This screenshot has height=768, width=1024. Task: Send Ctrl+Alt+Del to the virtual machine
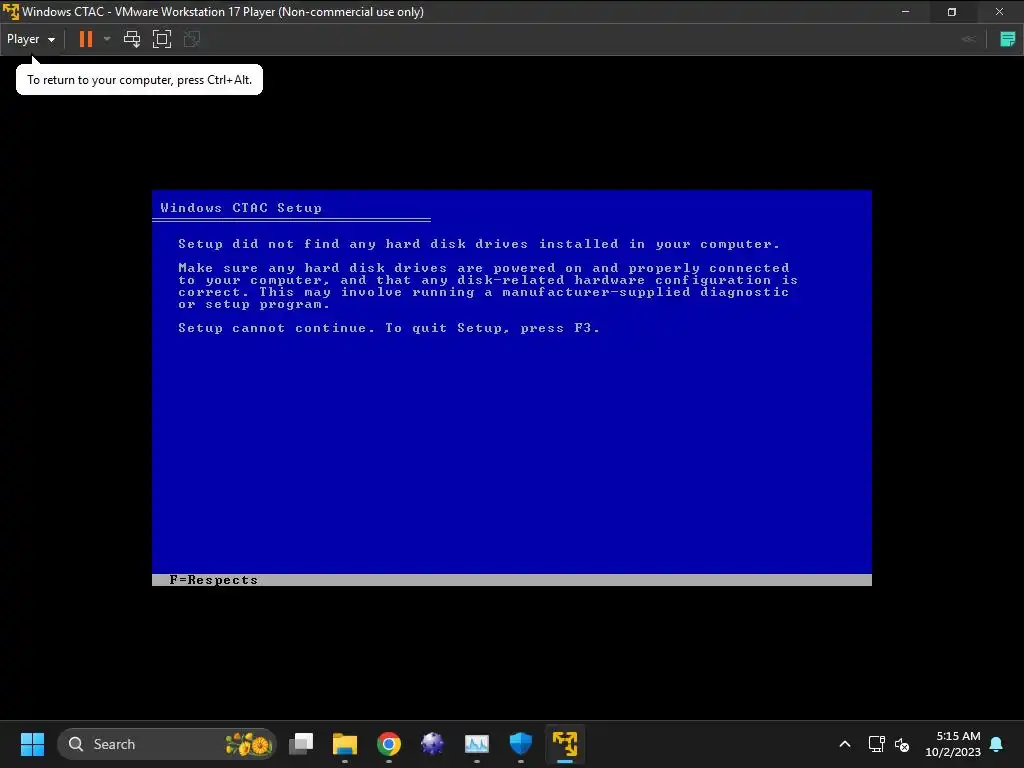[x=132, y=39]
